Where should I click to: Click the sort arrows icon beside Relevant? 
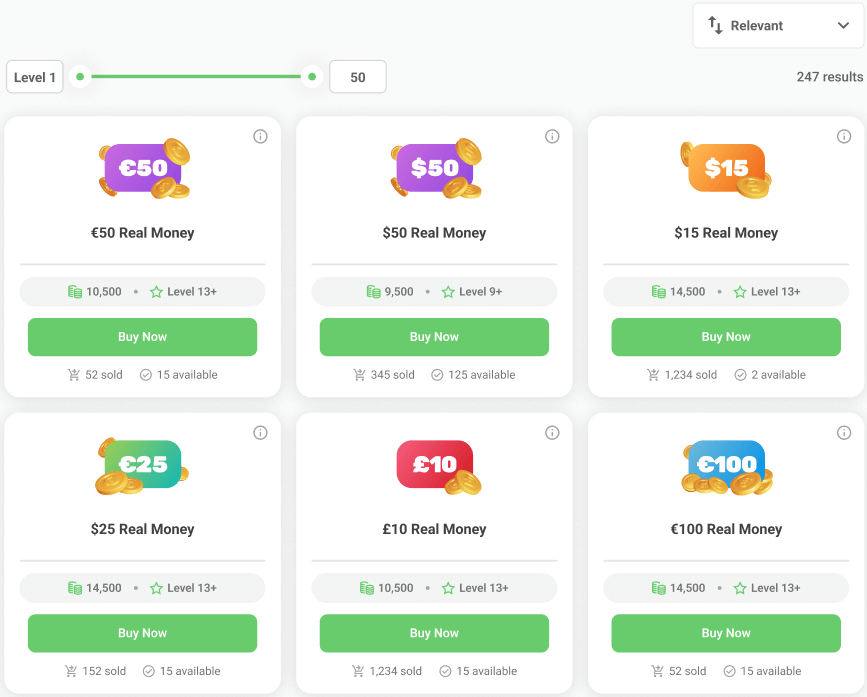(x=715, y=25)
